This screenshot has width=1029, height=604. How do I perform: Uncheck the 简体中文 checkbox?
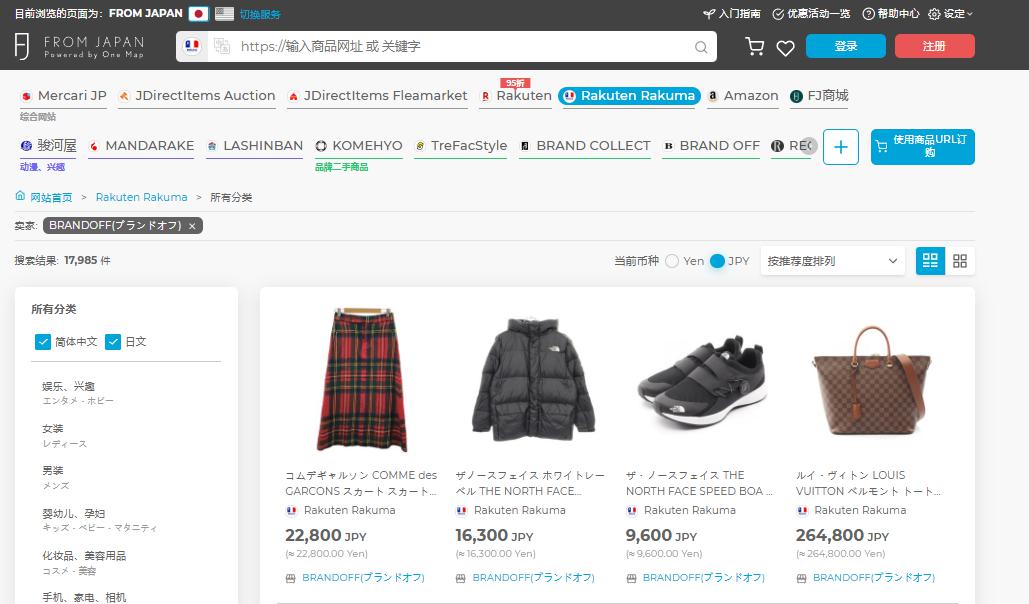43,342
